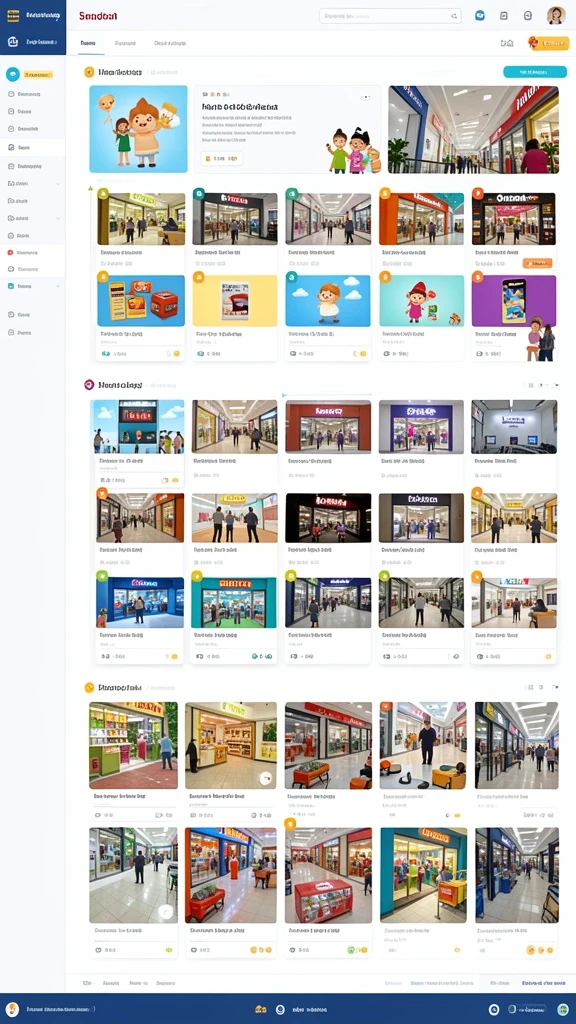Switch to the second tab below the page title

point(125,43)
